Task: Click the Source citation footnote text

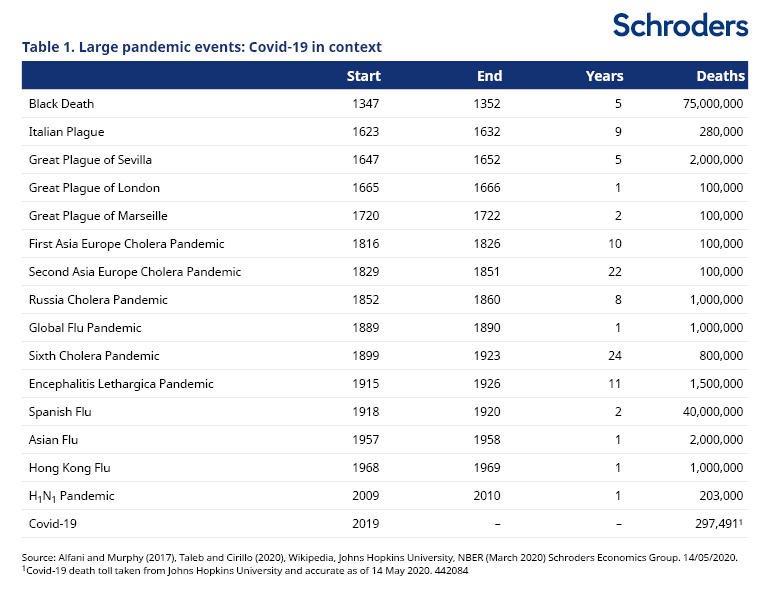Action: click(379, 557)
